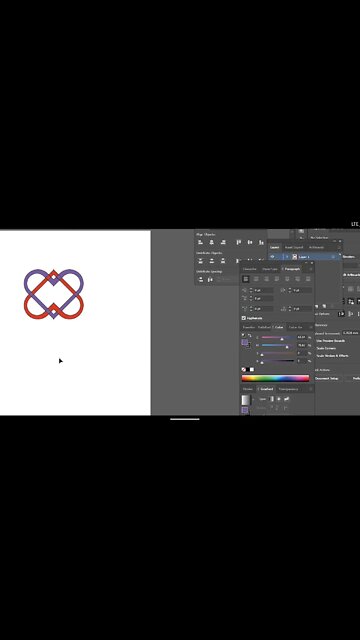Toggle the Hyphenate checkbox
The width and height of the screenshot is (360, 640).
[244, 318]
